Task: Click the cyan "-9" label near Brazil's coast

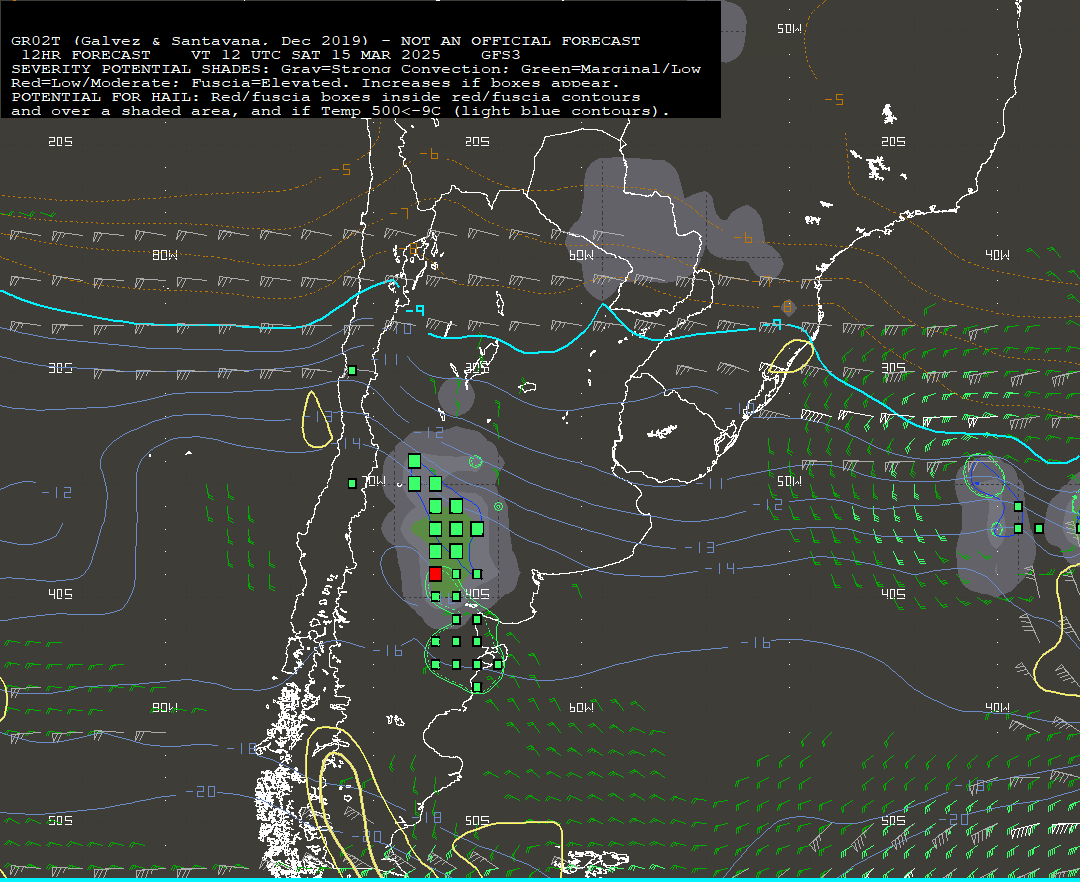Action: click(772, 324)
